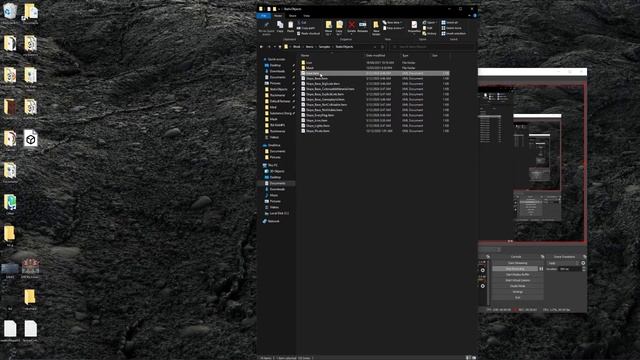This screenshot has height=360, width=640.
Task: Switch to the Share ribbon tab
Action: click(x=292, y=16)
